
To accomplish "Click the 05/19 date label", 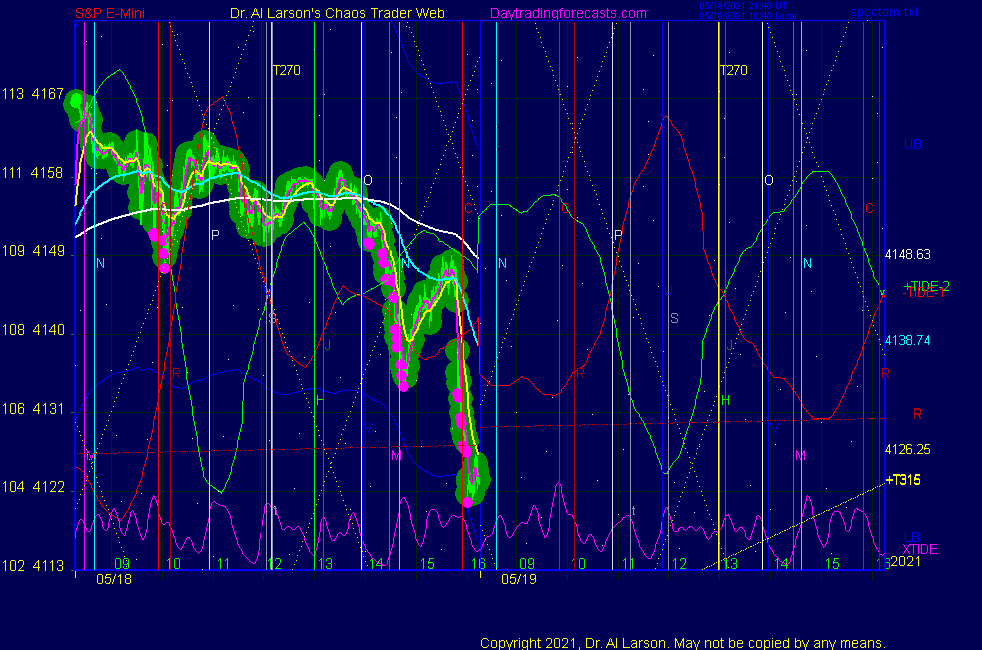I will (519, 579).
